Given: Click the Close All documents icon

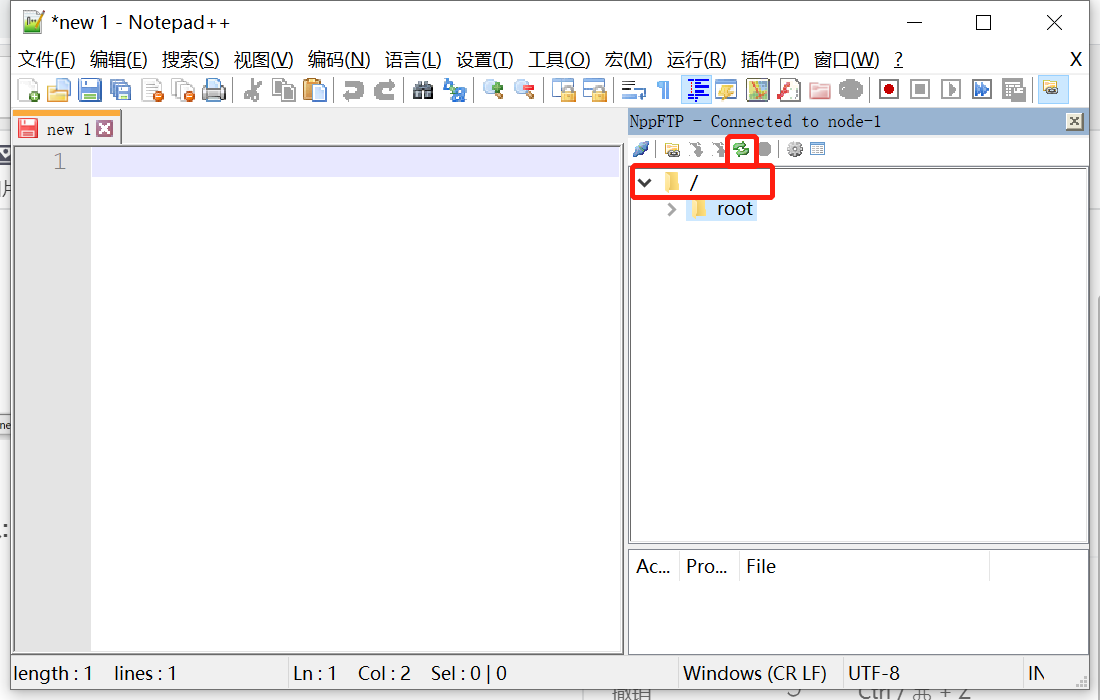Looking at the screenshot, I should coord(183,90).
